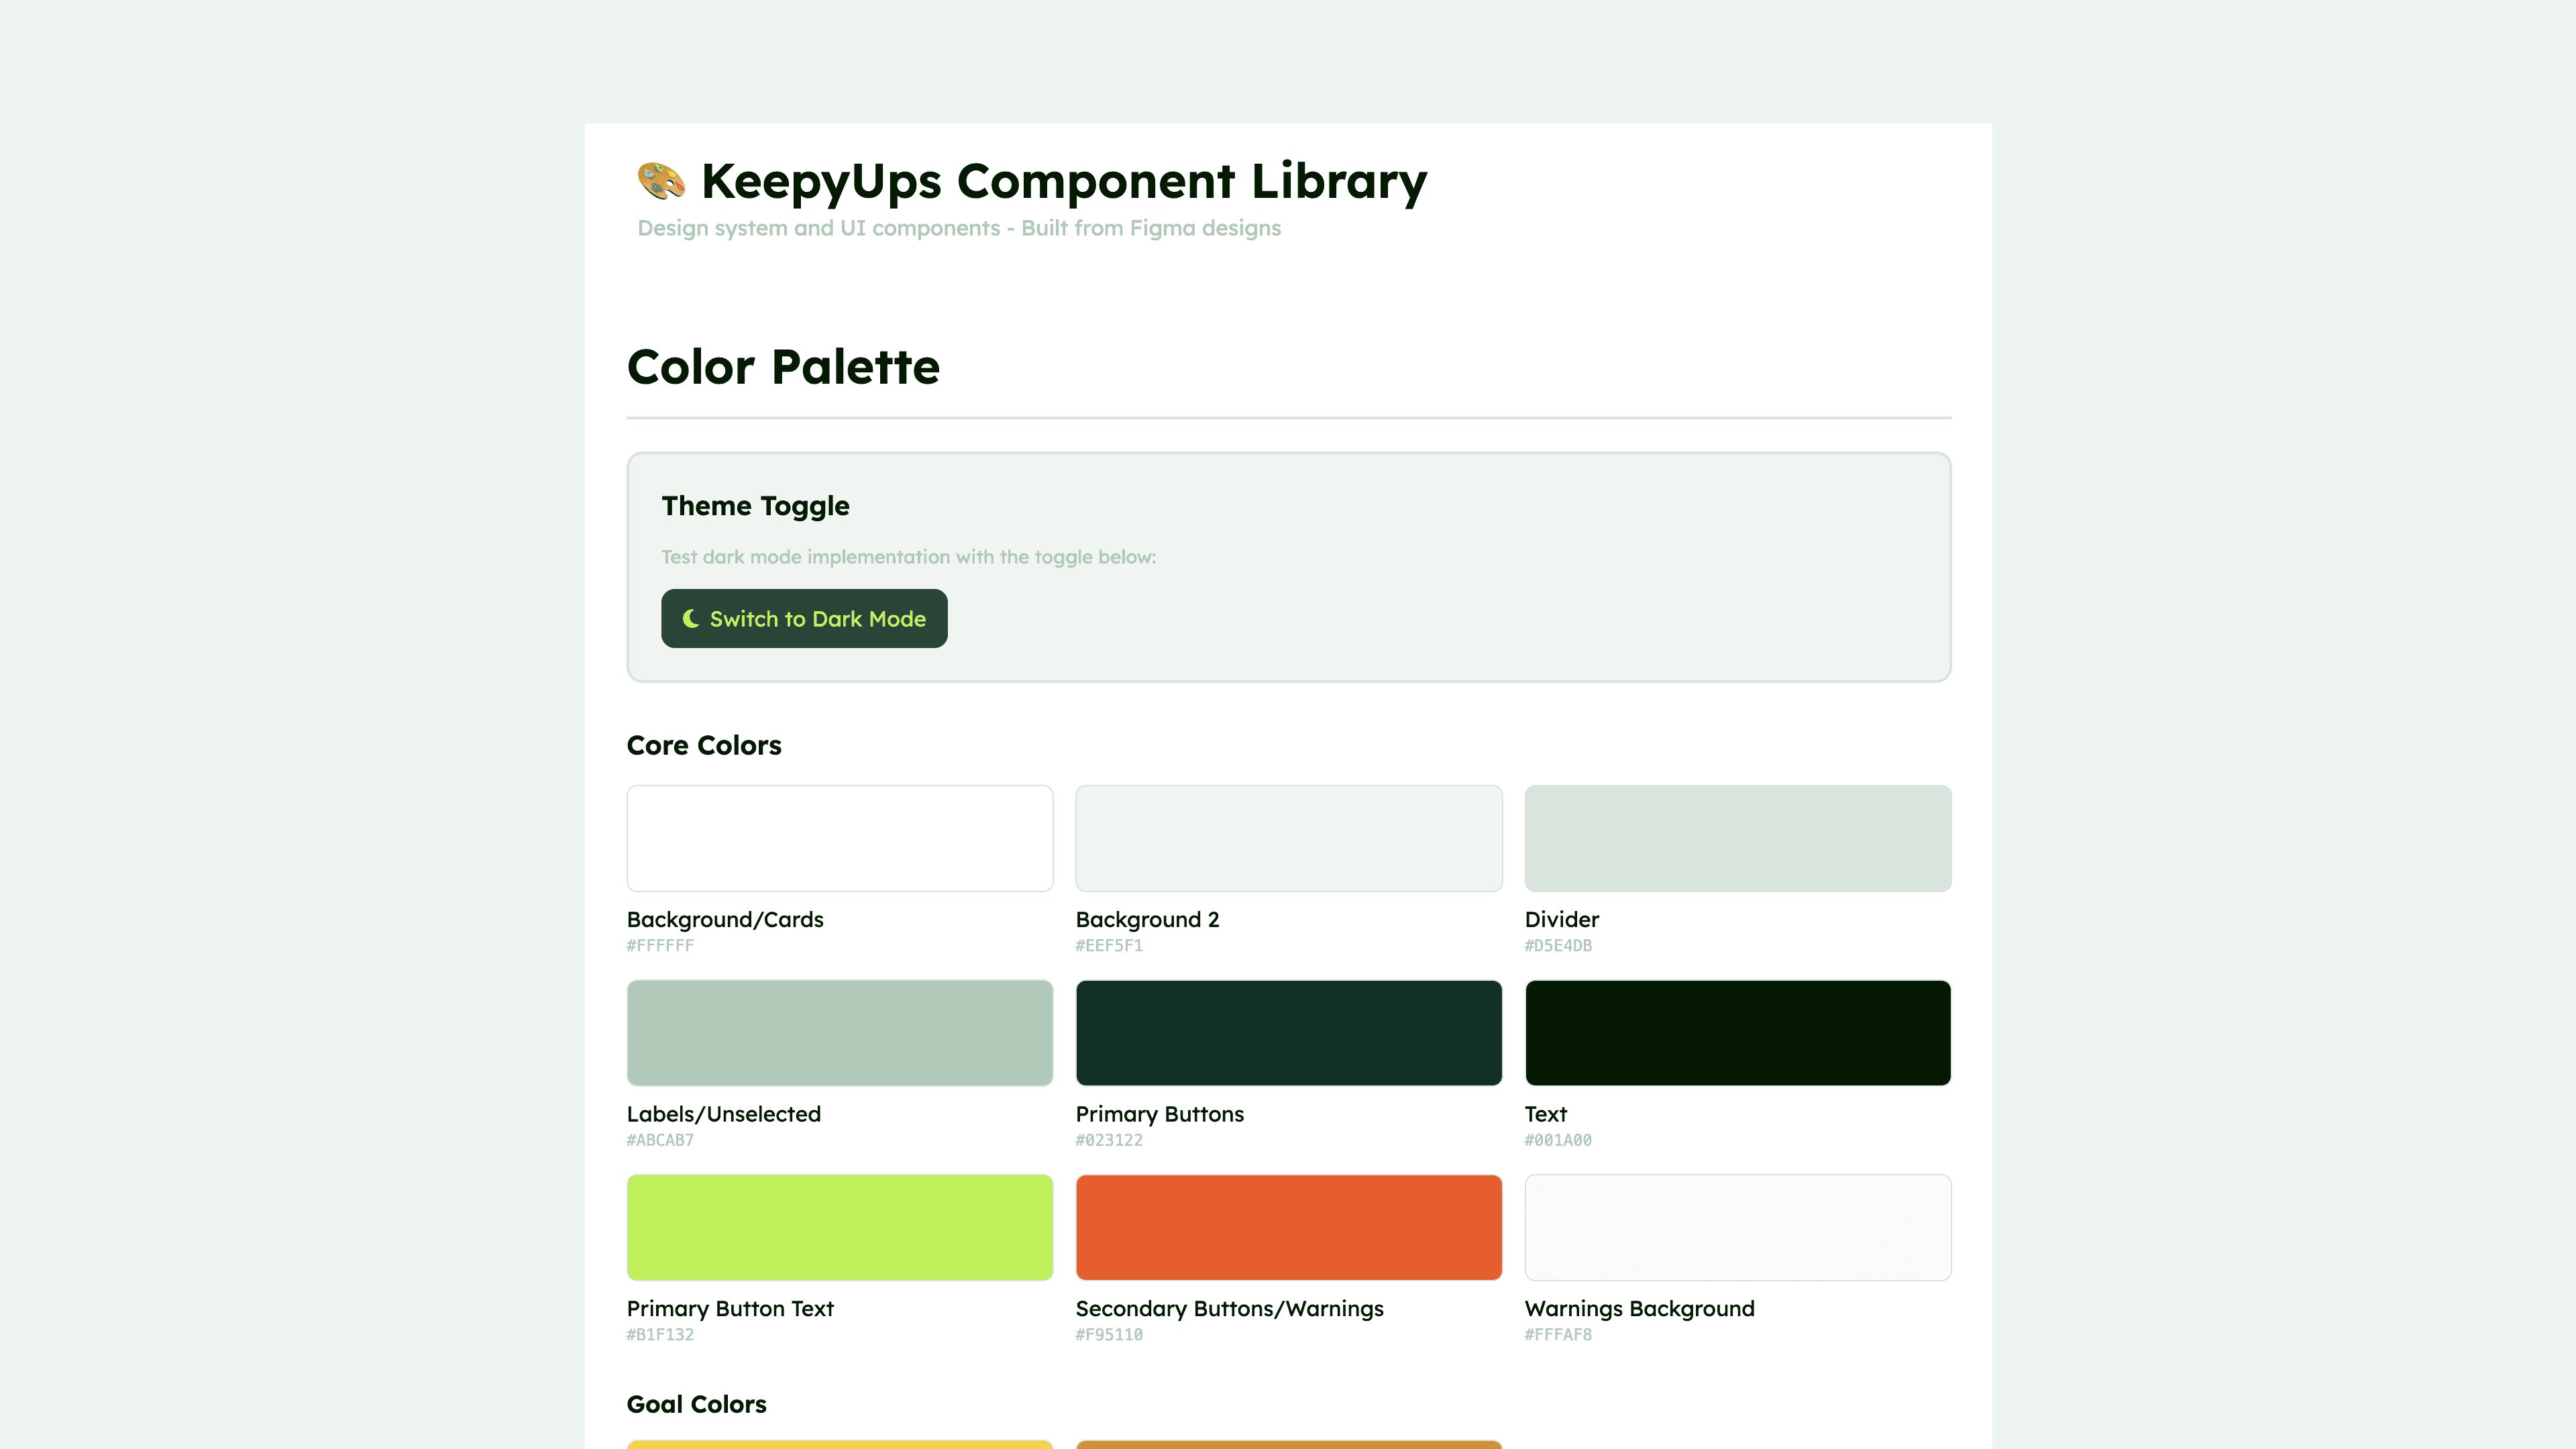This screenshot has width=2576, height=1449.
Task: Click the Color Palette section heading
Action: pyautogui.click(x=783, y=367)
